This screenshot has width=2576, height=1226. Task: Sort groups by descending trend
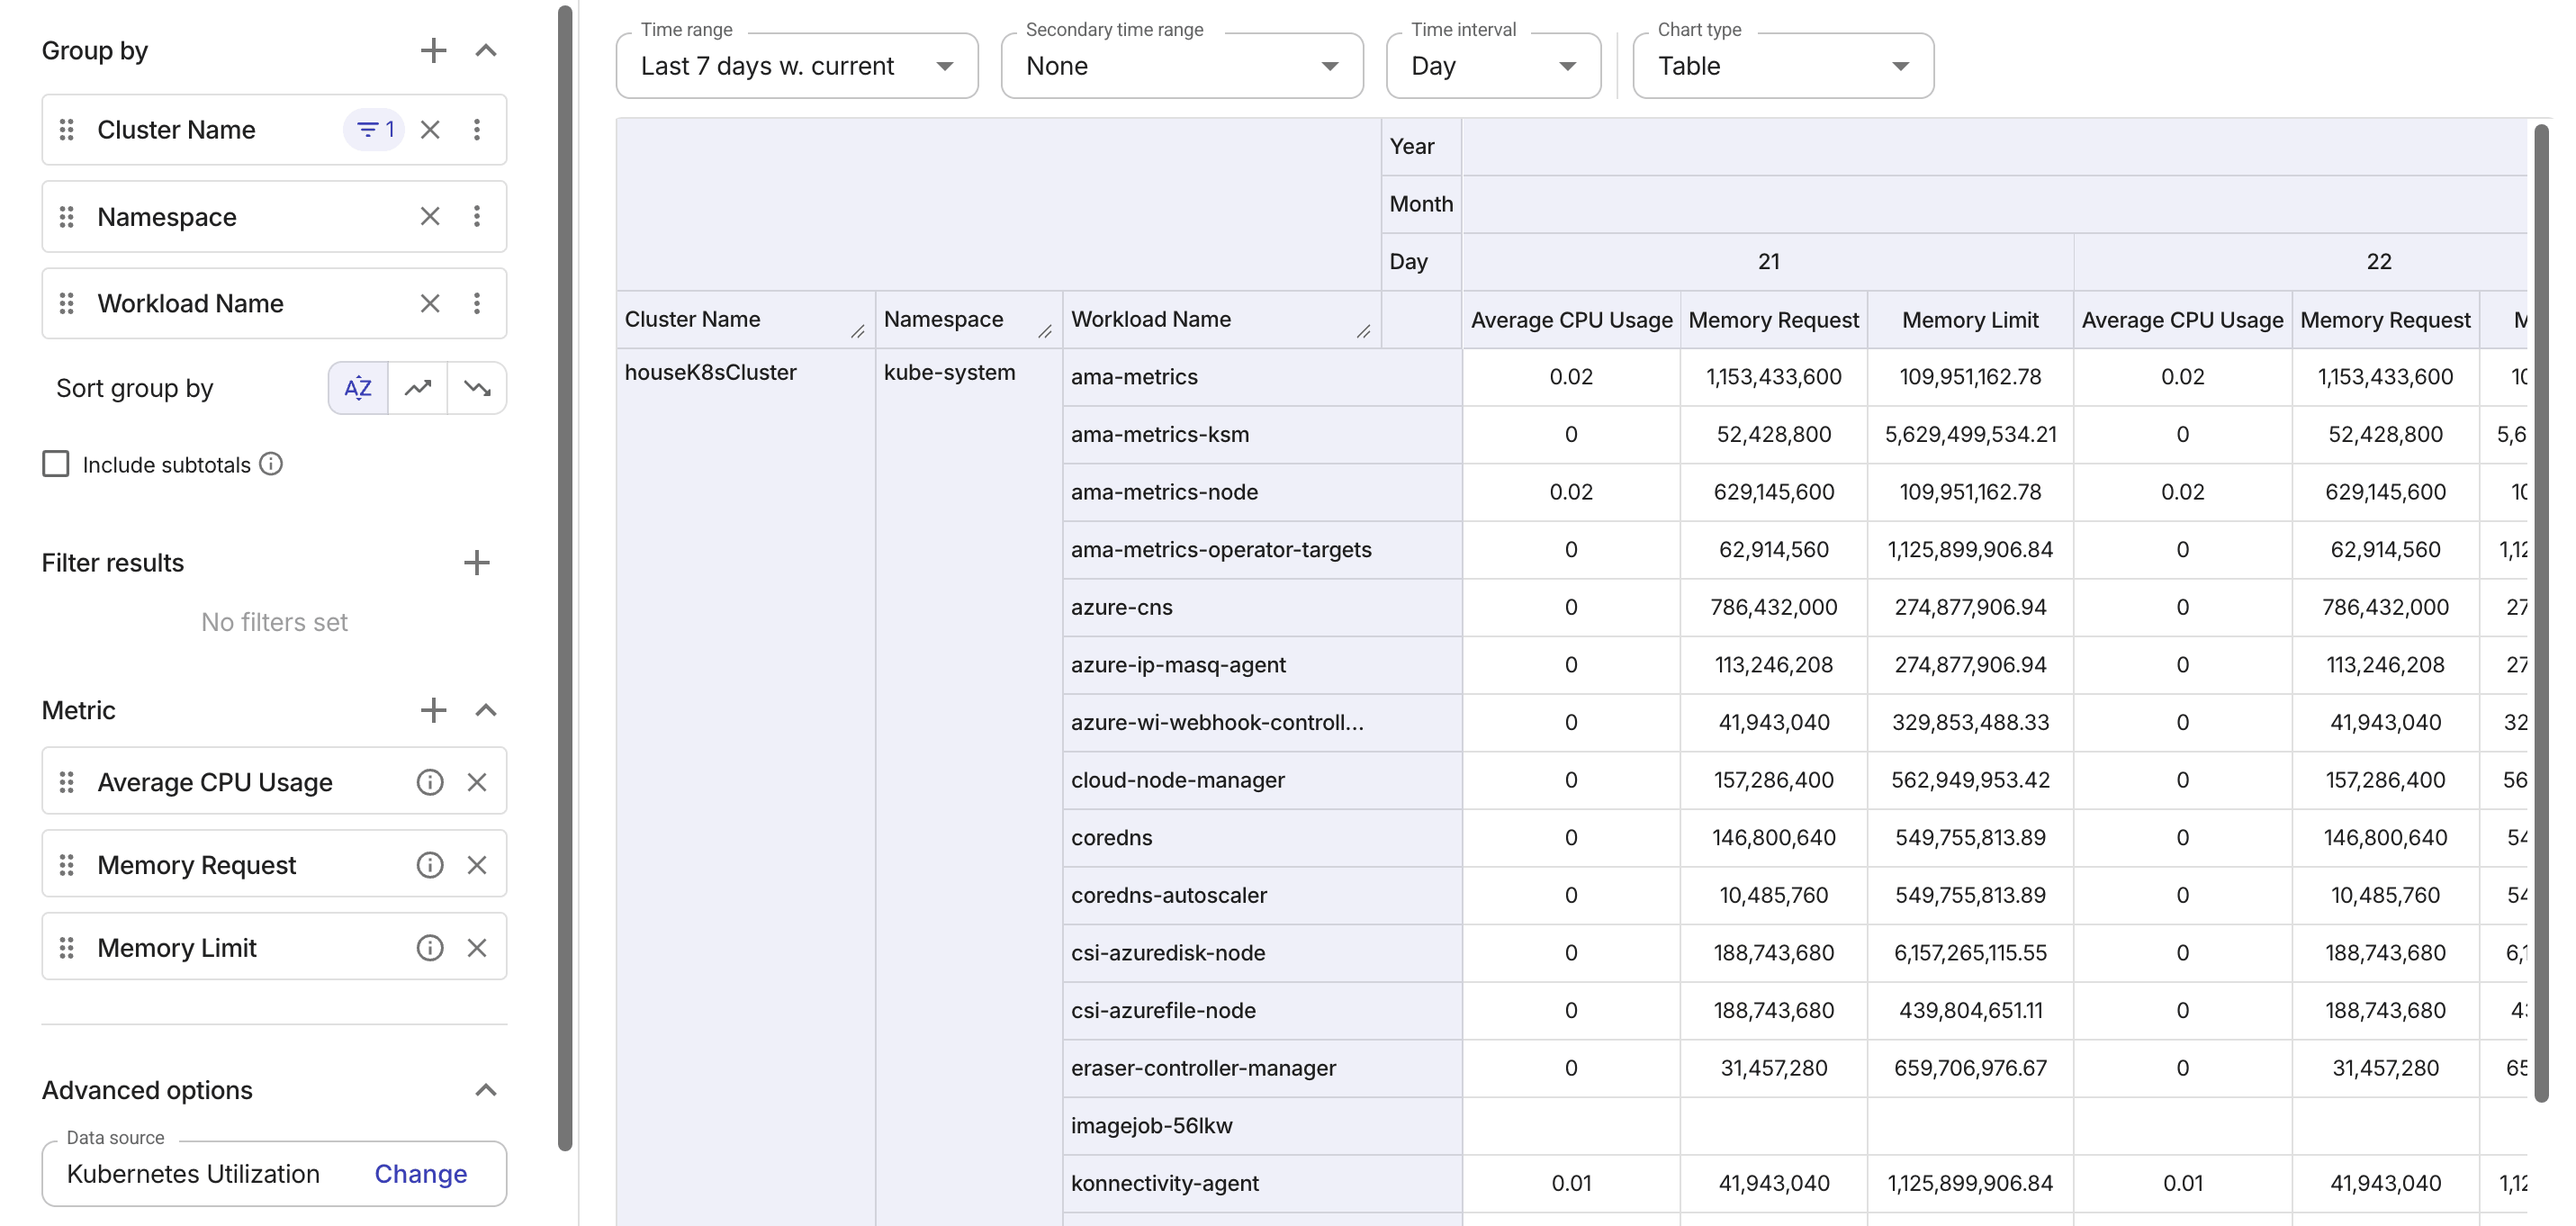(477, 388)
